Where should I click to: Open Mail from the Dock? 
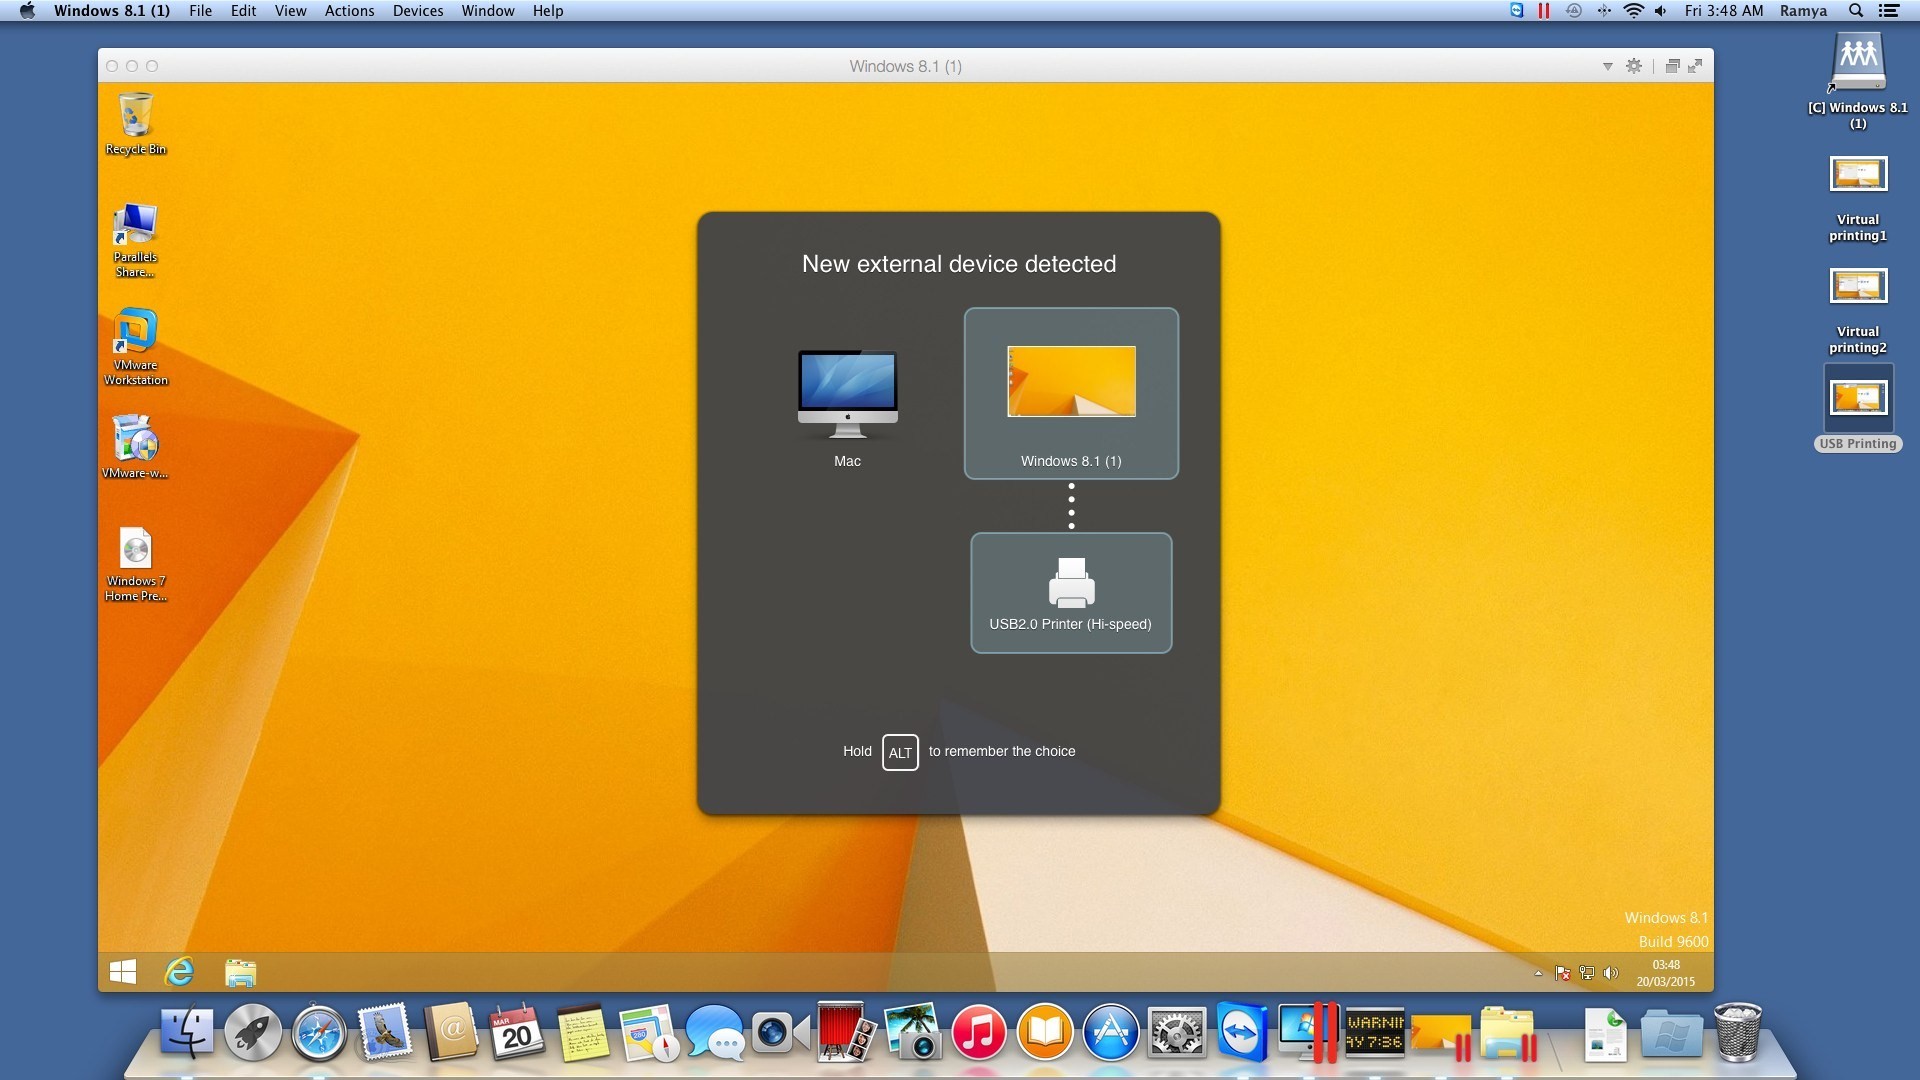(x=385, y=1032)
